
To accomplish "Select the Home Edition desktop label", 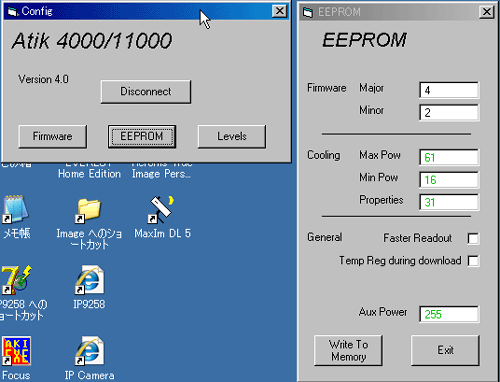I will (x=89, y=174).
